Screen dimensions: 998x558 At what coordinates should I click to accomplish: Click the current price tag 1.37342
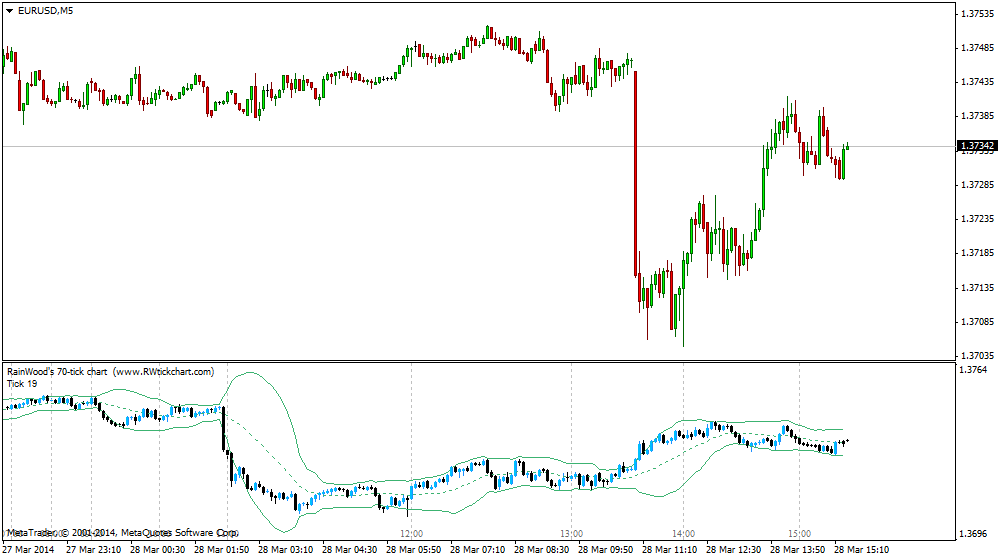tap(975, 146)
